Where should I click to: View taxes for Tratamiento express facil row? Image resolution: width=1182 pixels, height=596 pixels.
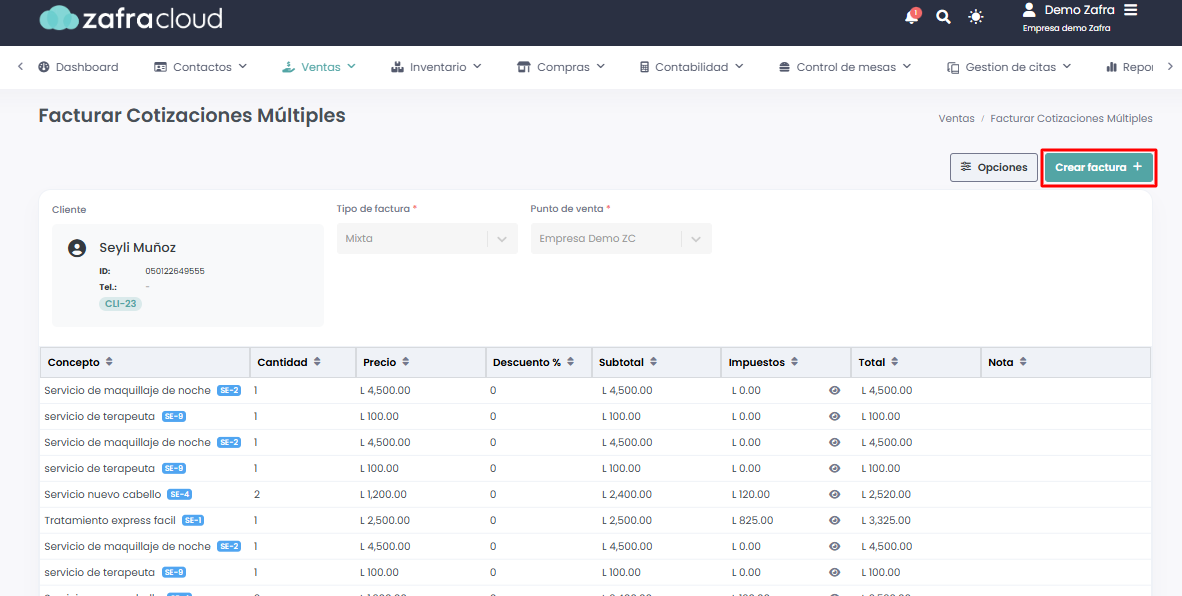click(835, 520)
